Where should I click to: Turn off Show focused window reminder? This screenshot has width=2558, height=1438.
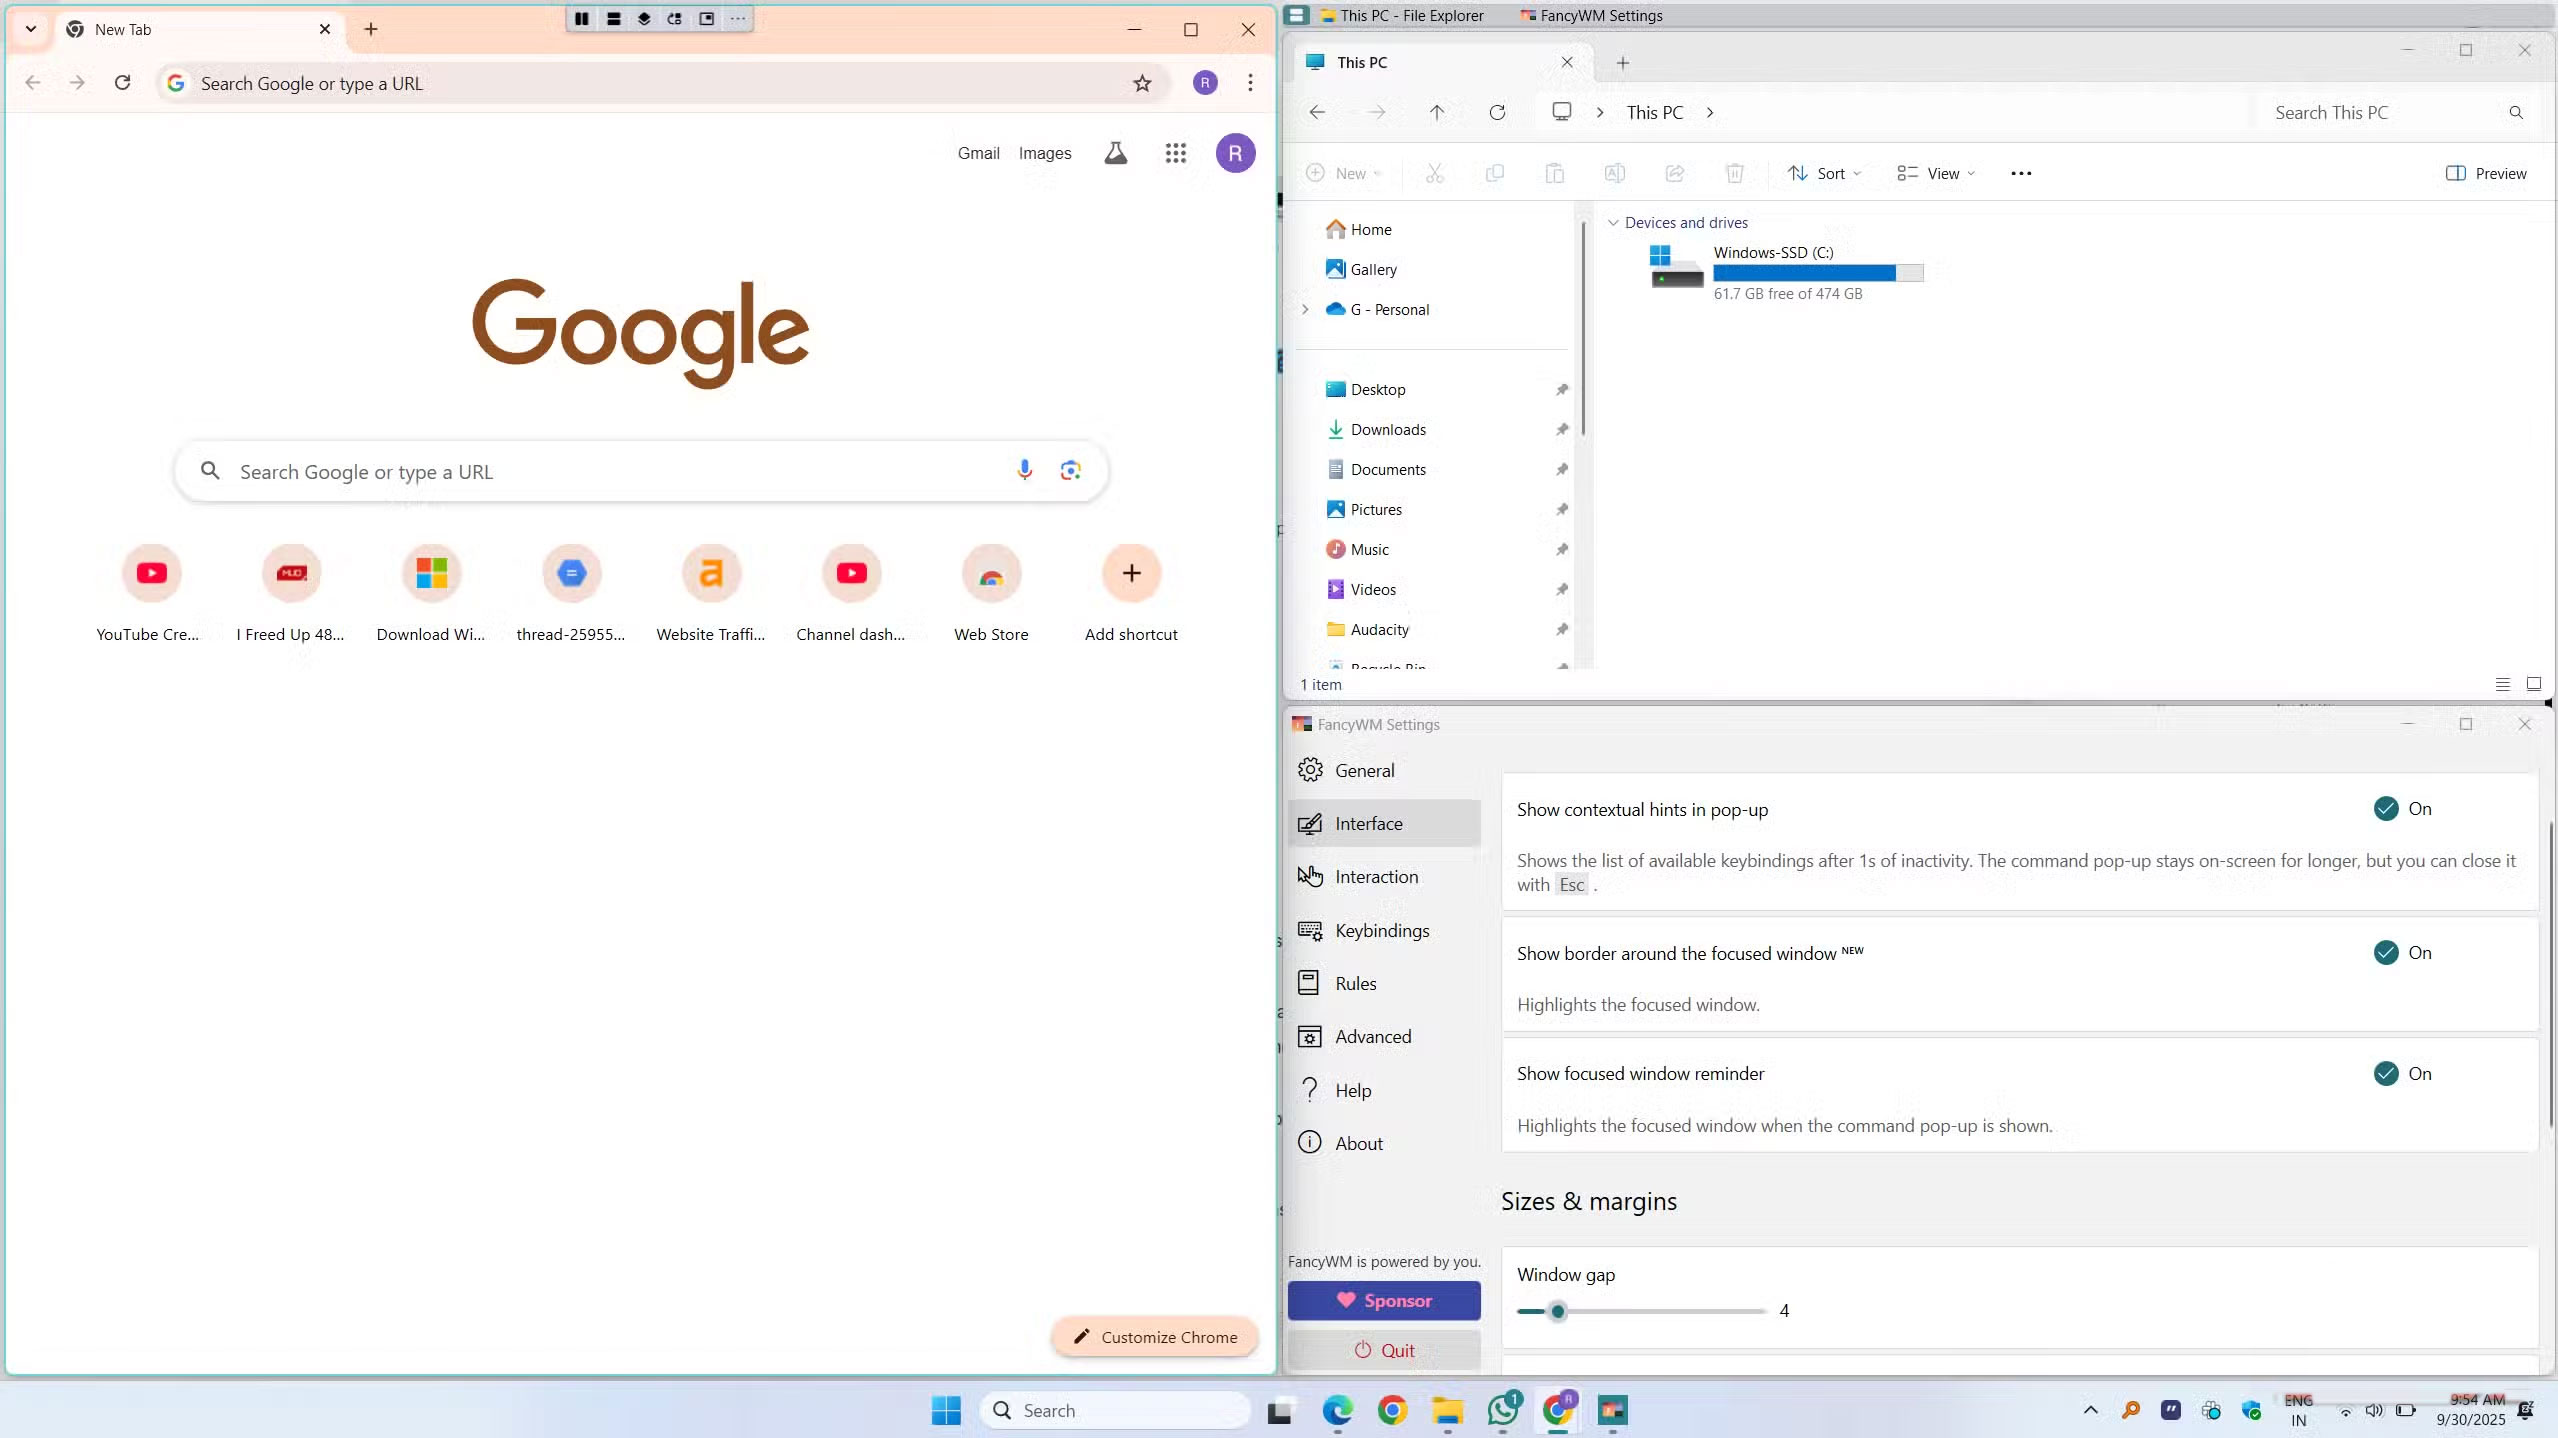(2387, 1073)
